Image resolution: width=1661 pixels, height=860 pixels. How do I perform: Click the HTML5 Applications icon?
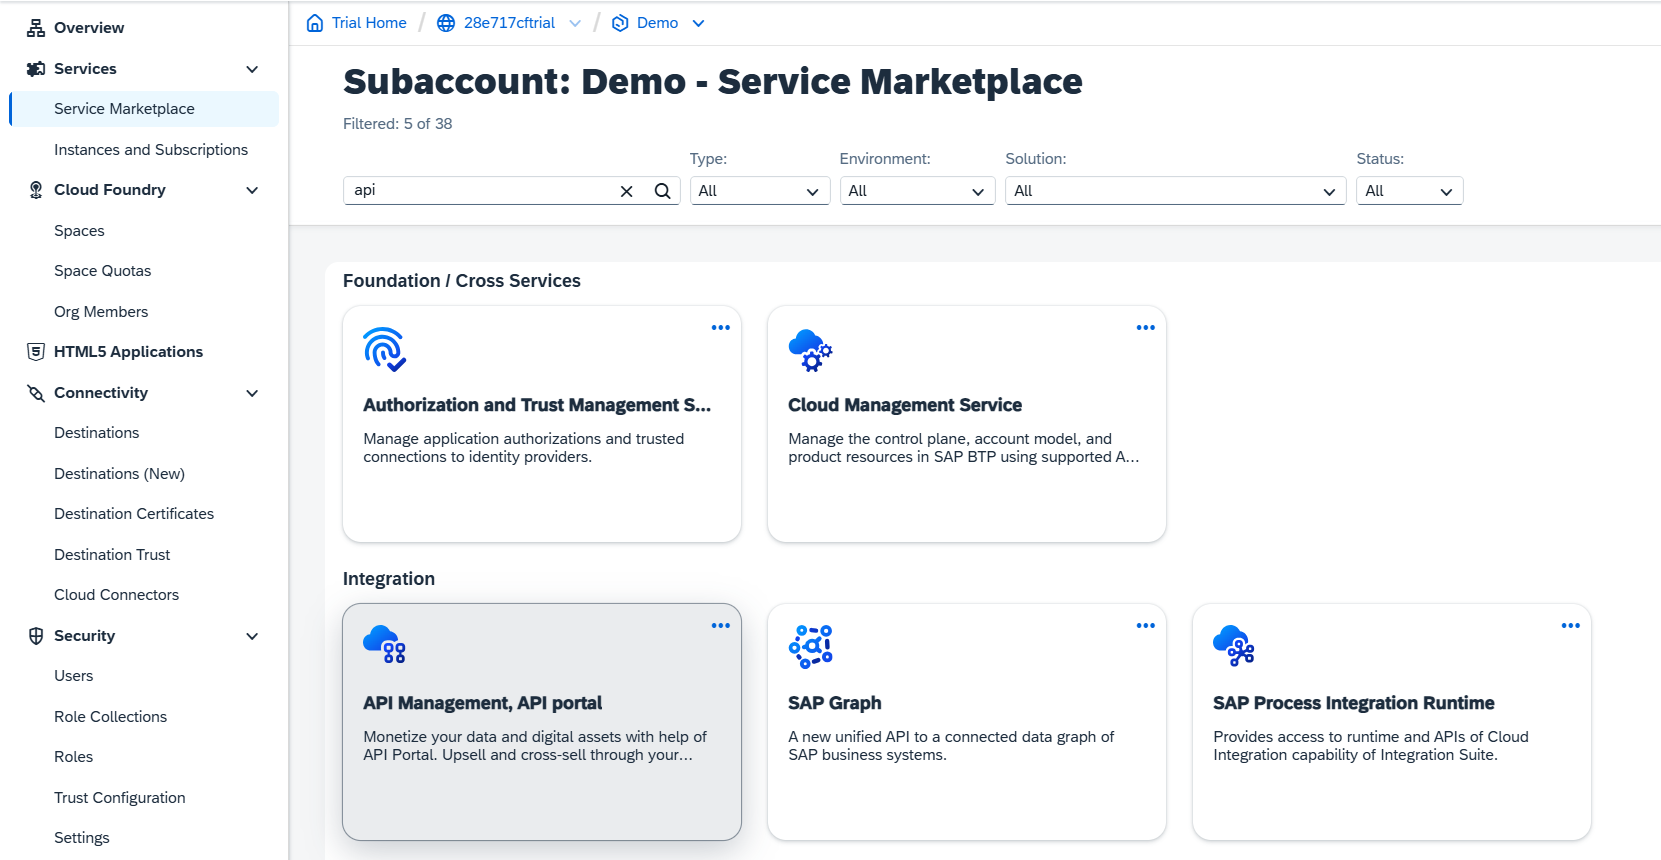[x=36, y=352]
